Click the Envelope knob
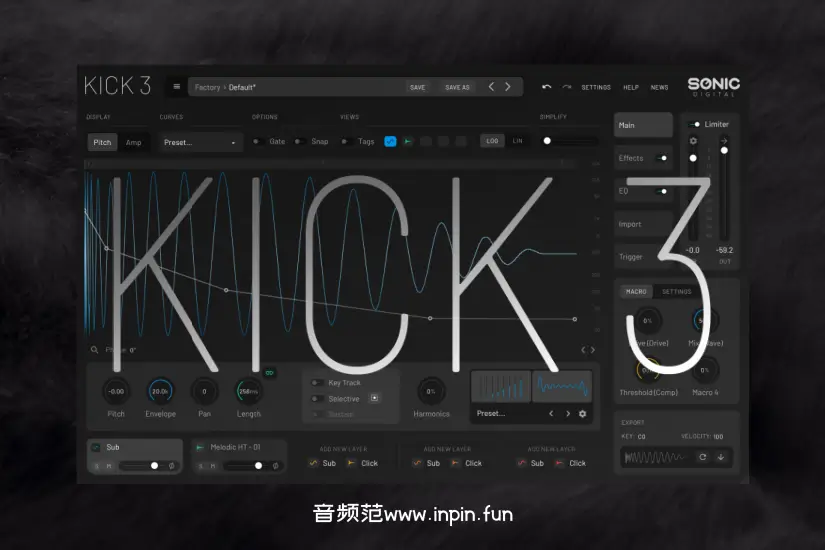 point(160,391)
